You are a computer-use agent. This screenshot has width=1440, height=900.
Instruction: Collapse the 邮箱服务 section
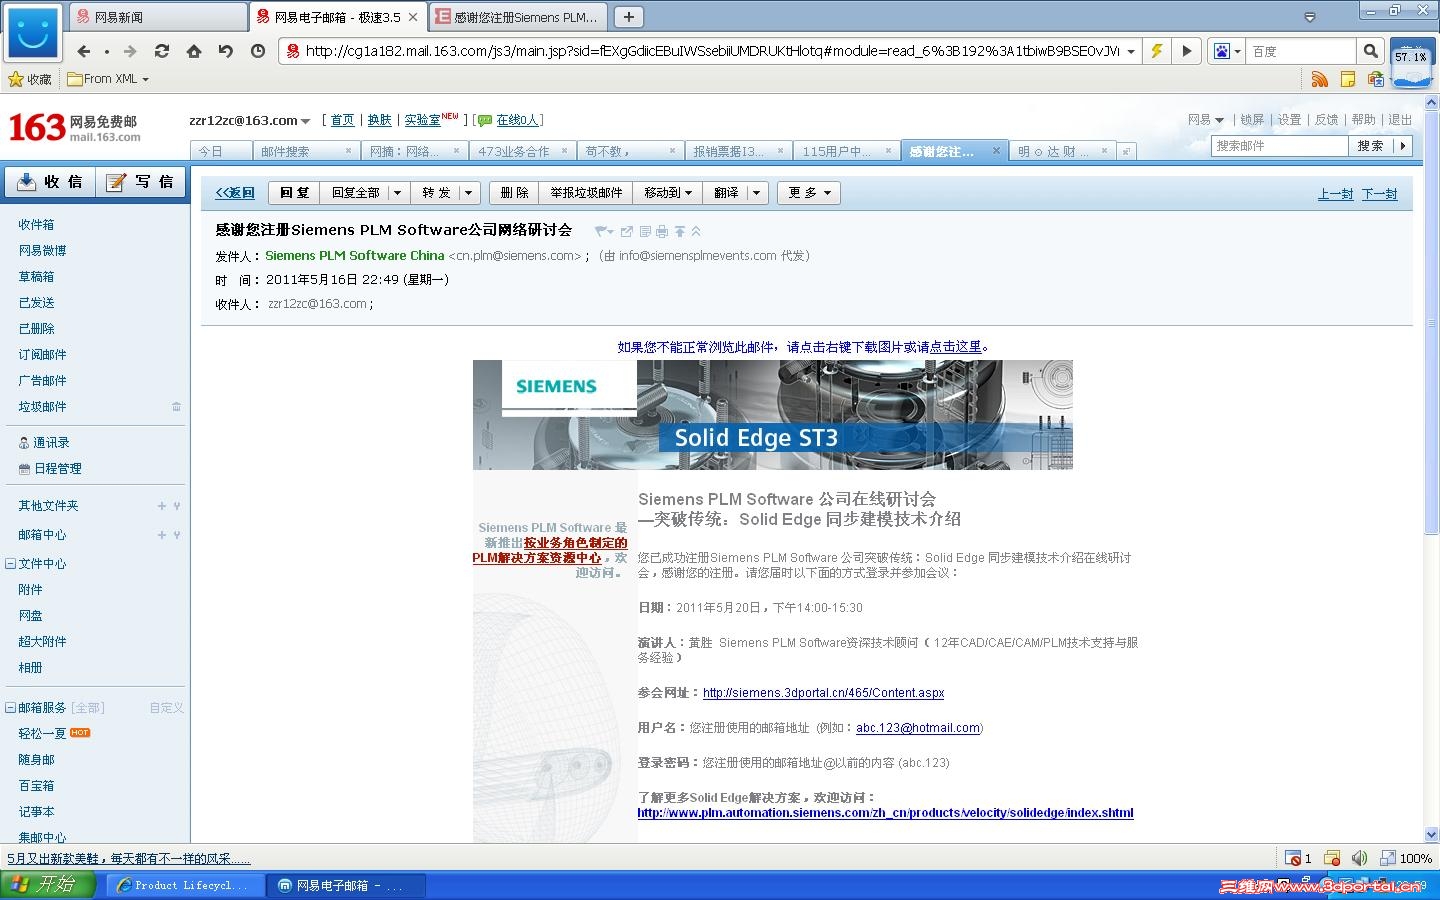(x=10, y=708)
